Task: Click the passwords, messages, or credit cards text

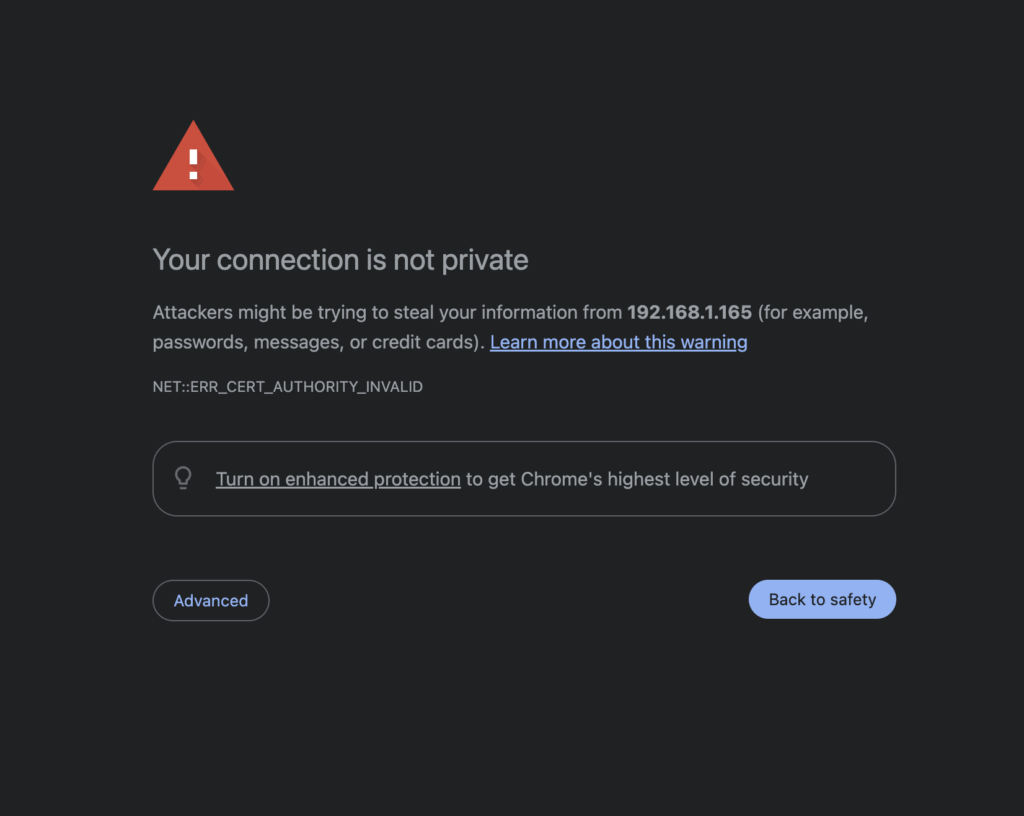Action: [318, 342]
